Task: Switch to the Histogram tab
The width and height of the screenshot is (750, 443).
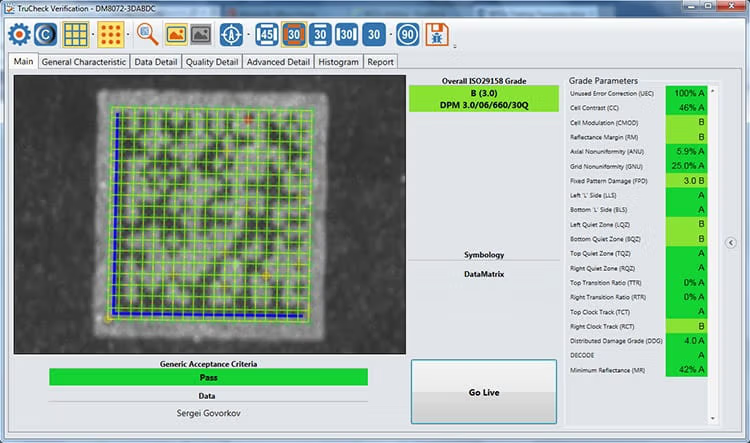Action: (x=338, y=61)
